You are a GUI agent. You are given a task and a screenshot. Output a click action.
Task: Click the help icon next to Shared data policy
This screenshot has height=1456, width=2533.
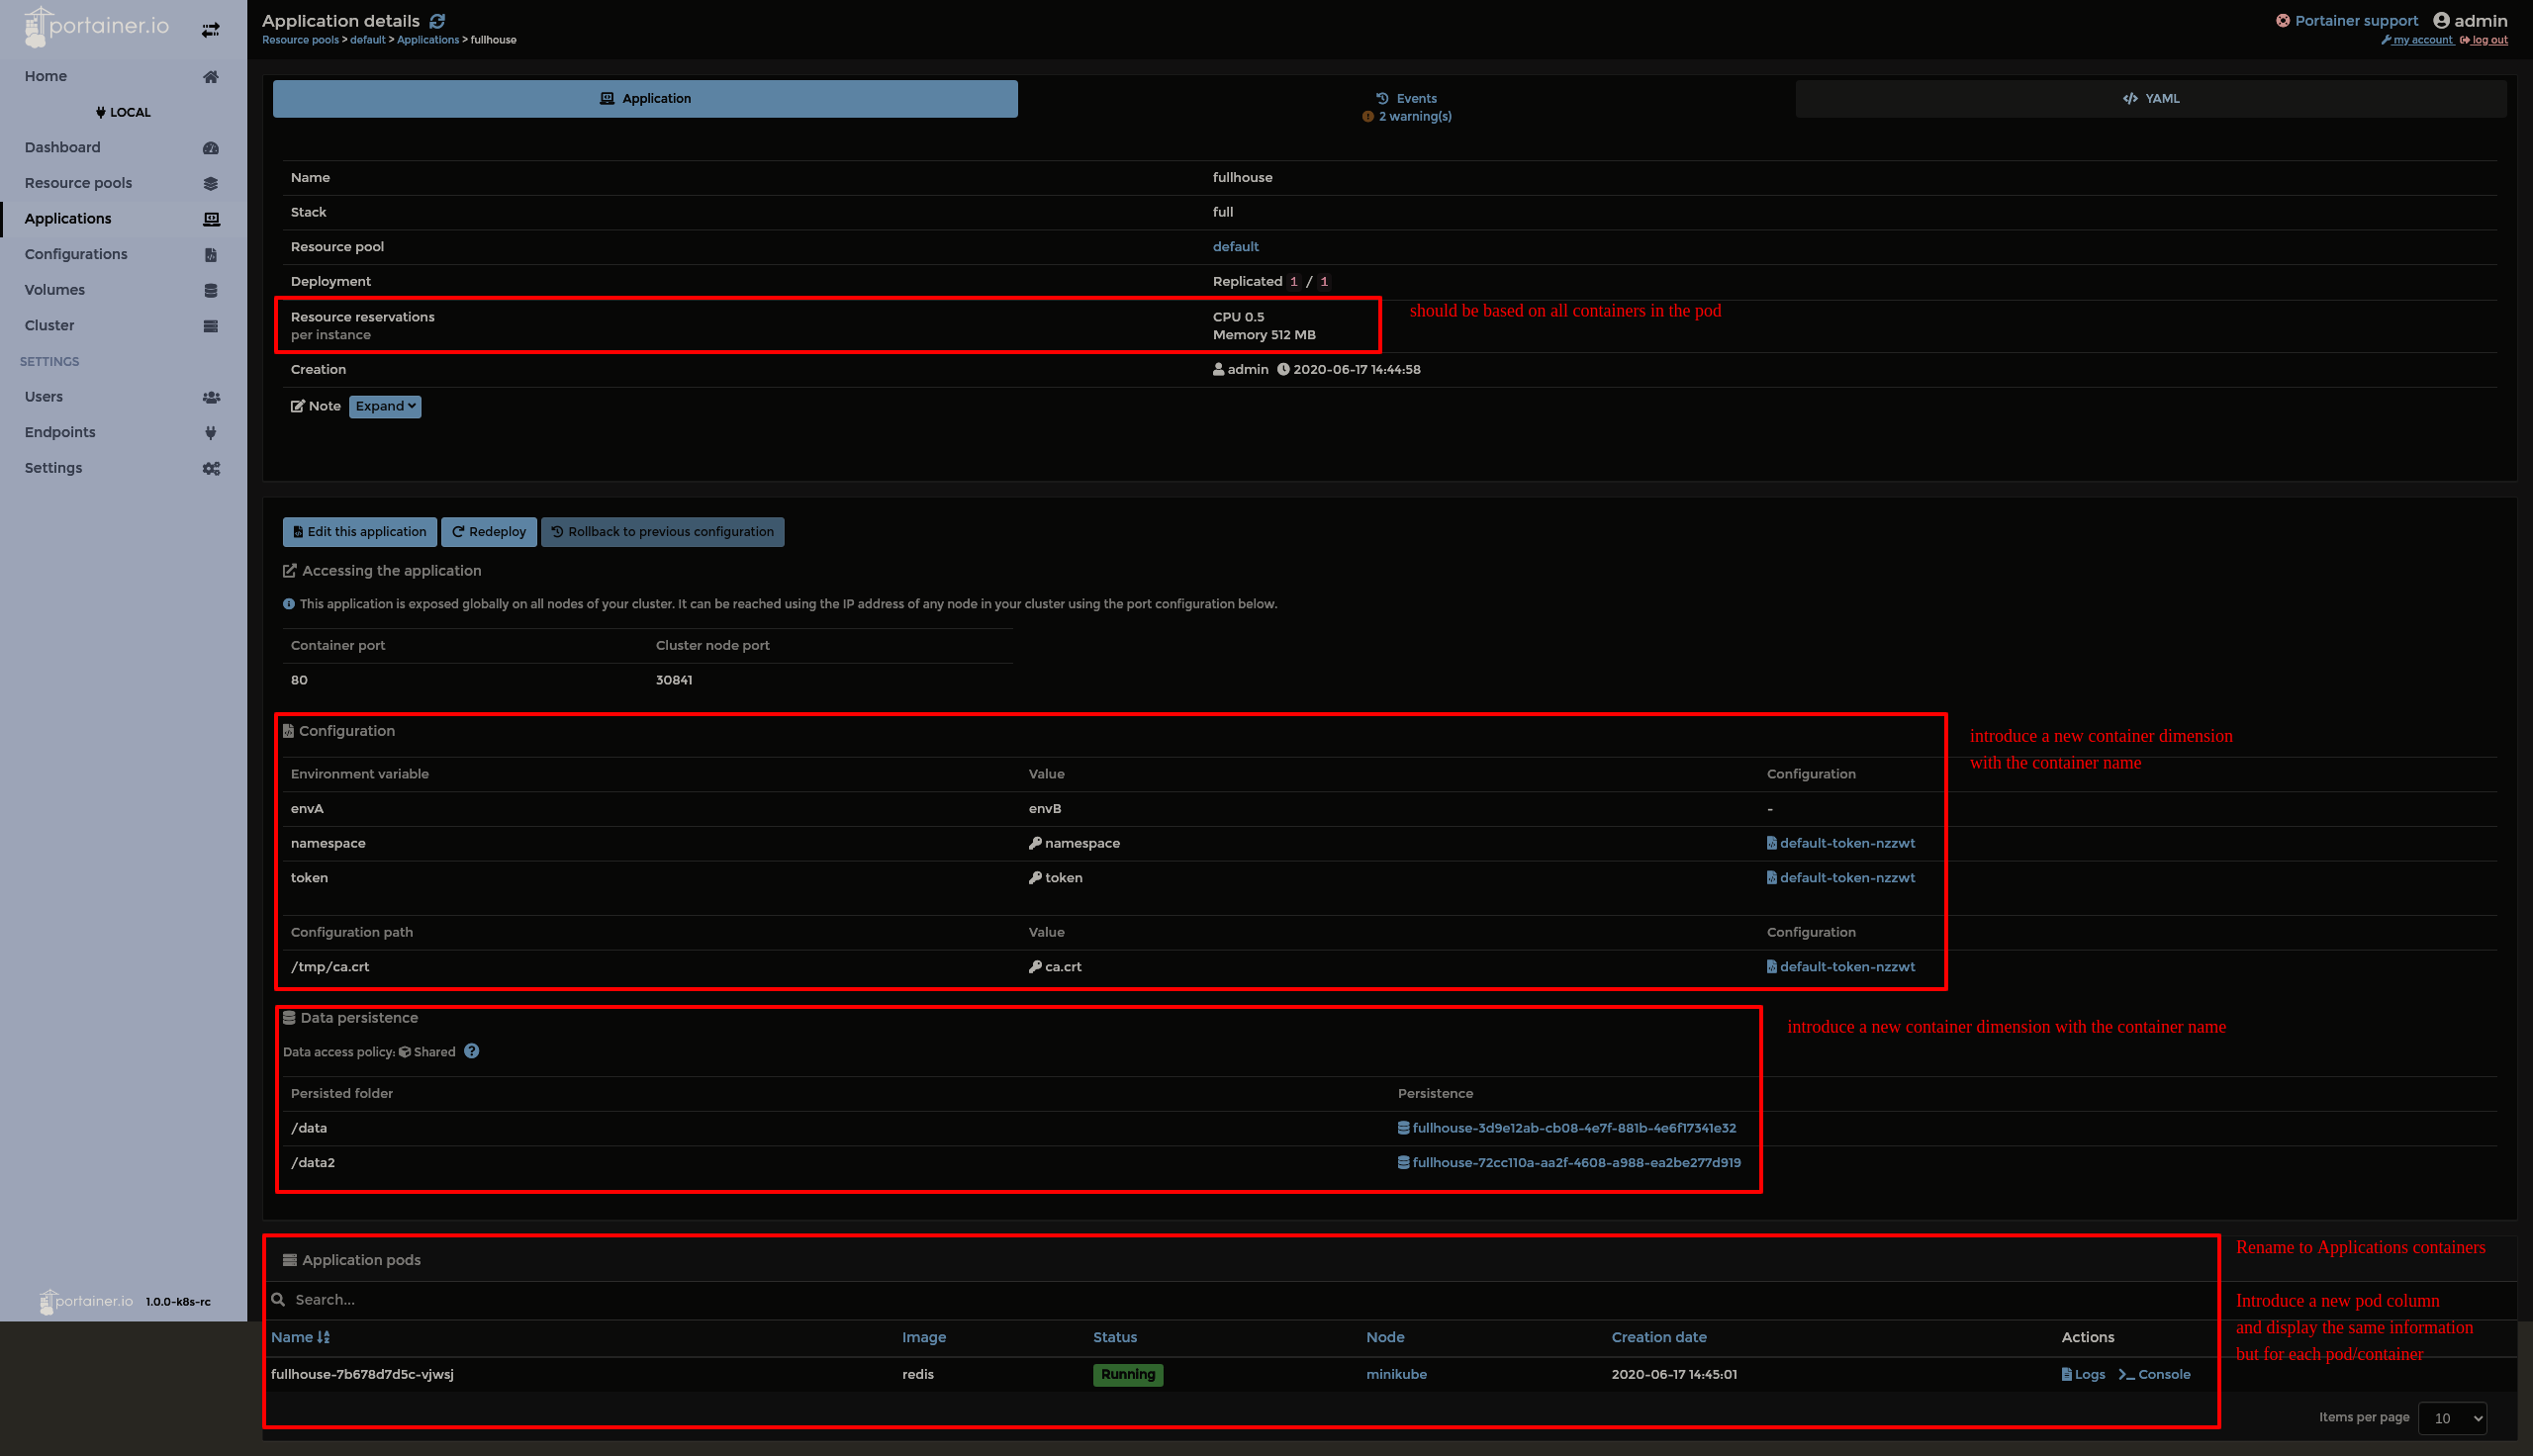click(x=471, y=1051)
